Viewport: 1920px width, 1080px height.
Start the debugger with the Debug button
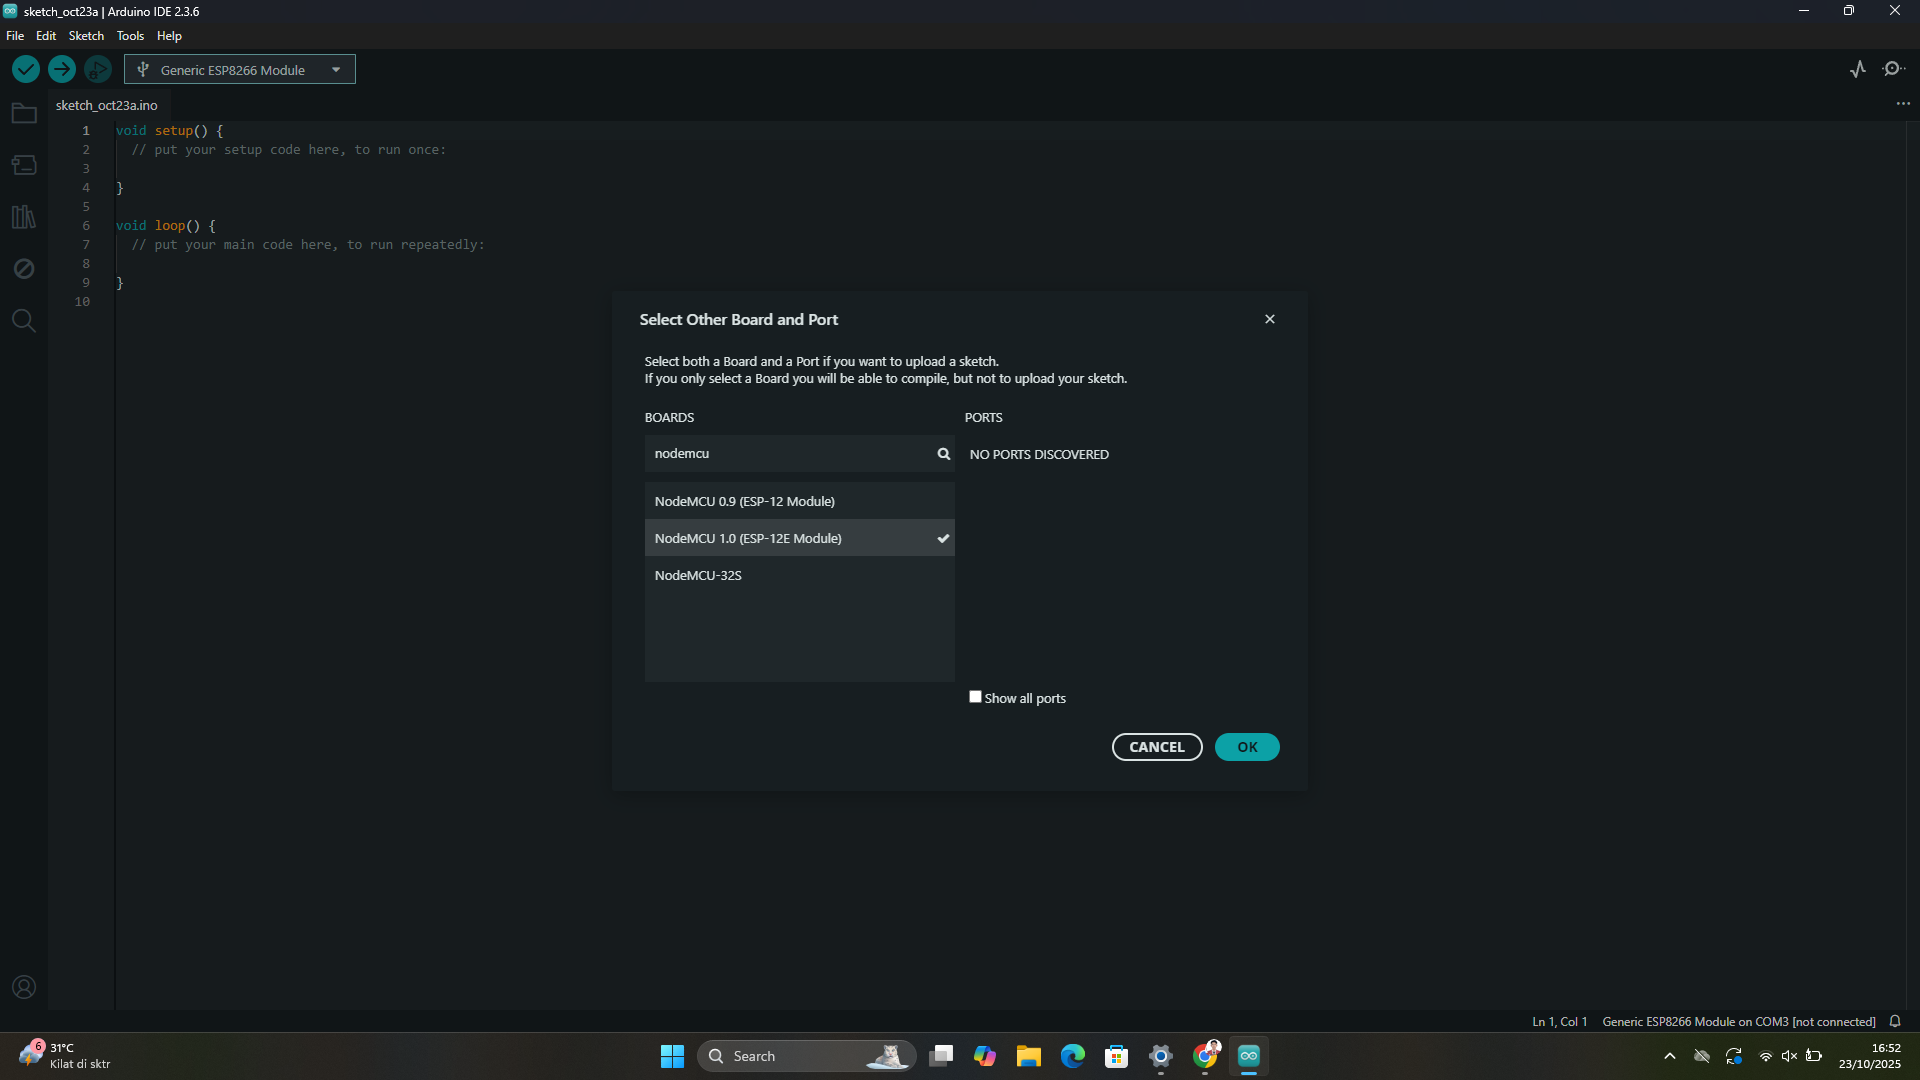tap(98, 69)
